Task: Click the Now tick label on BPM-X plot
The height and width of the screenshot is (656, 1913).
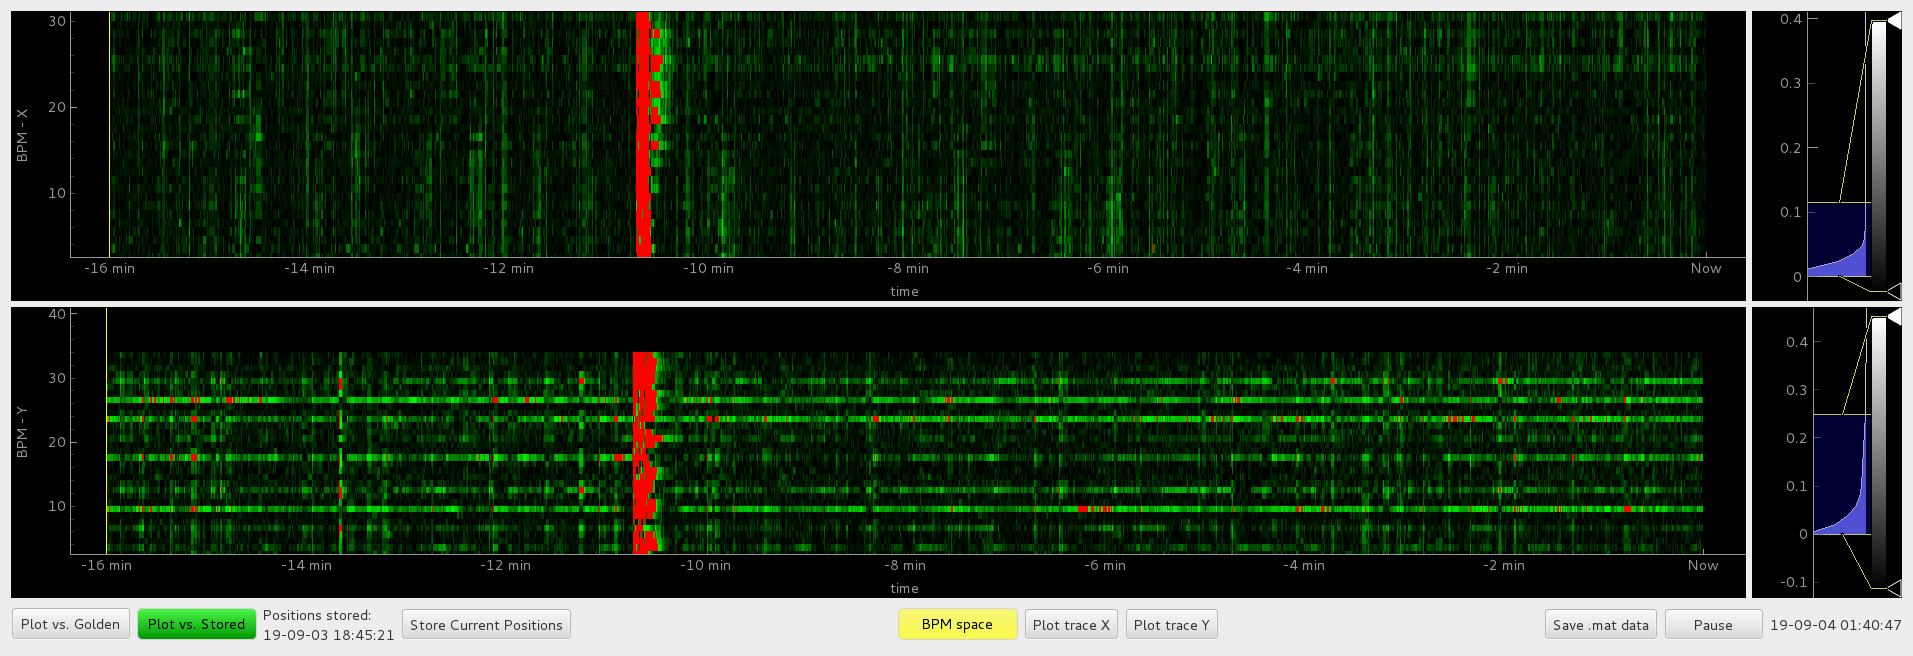Action: pyautogui.click(x=1706, y=268)
